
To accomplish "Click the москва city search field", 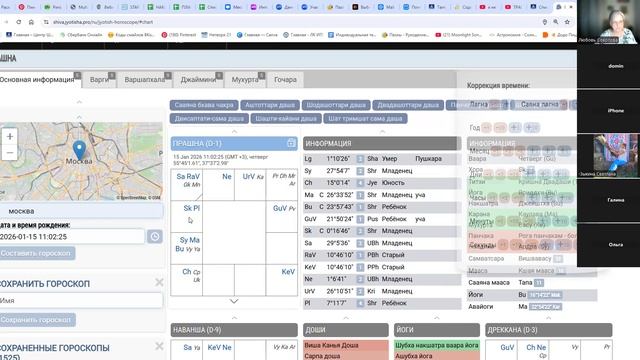I will click(x=81, y=211).
